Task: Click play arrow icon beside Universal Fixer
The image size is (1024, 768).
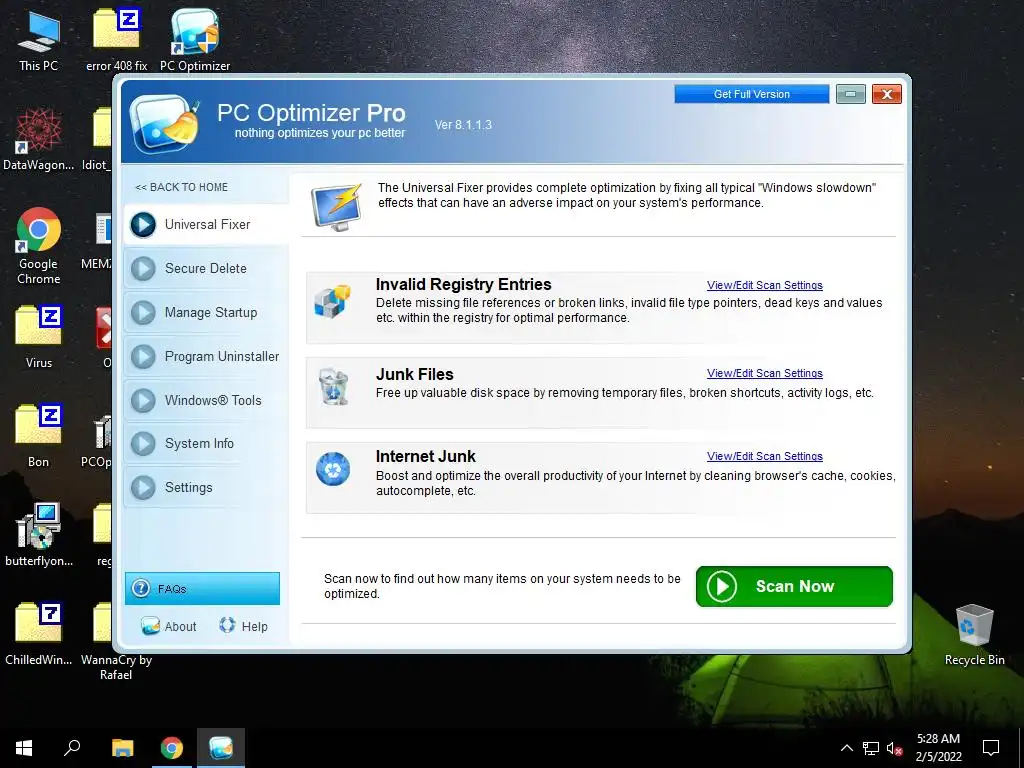Action: [x=143, y=225]
